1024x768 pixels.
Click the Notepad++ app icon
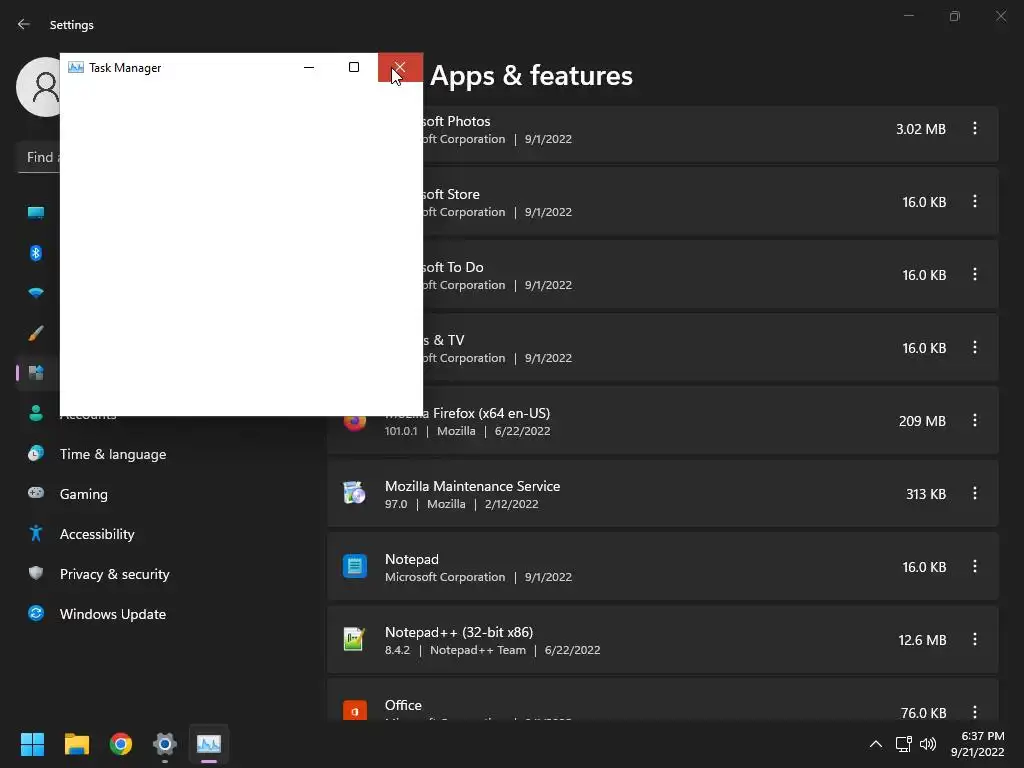[355, 639]
